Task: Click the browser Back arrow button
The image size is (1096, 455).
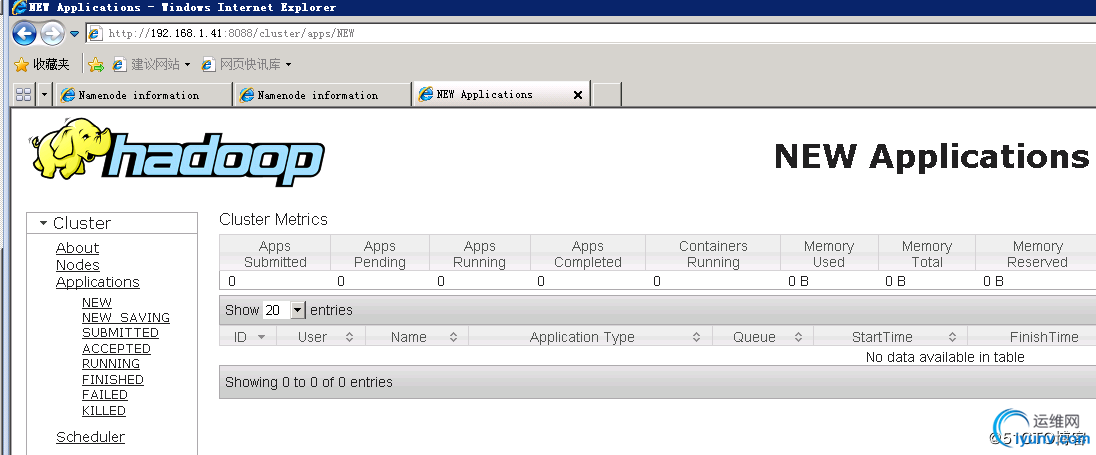Action: tap(24, 33)
